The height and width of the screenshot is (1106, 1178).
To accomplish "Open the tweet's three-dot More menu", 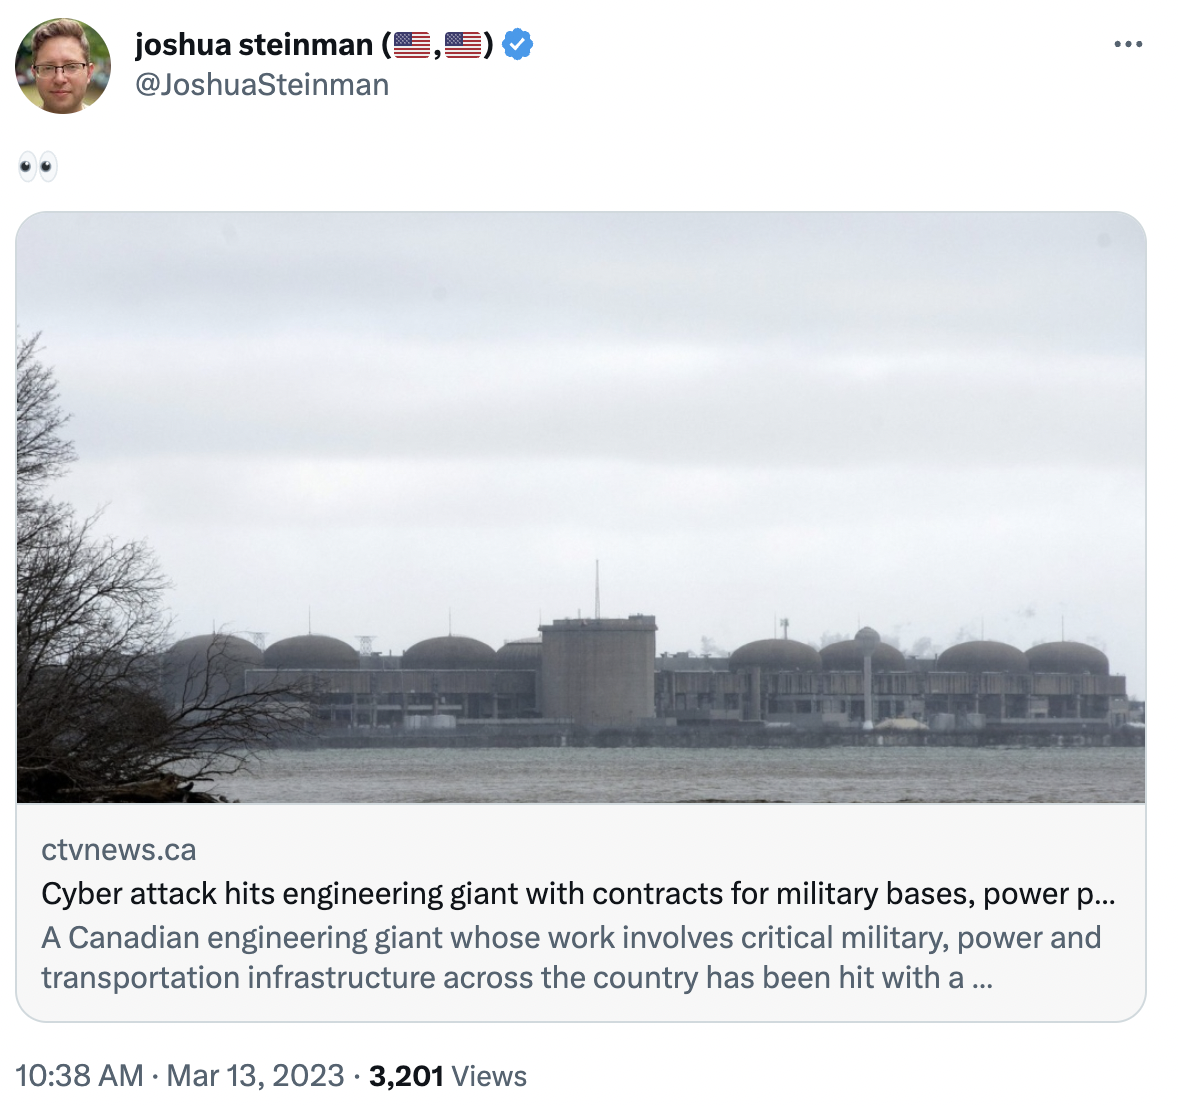I will [x=1127, y=45].
